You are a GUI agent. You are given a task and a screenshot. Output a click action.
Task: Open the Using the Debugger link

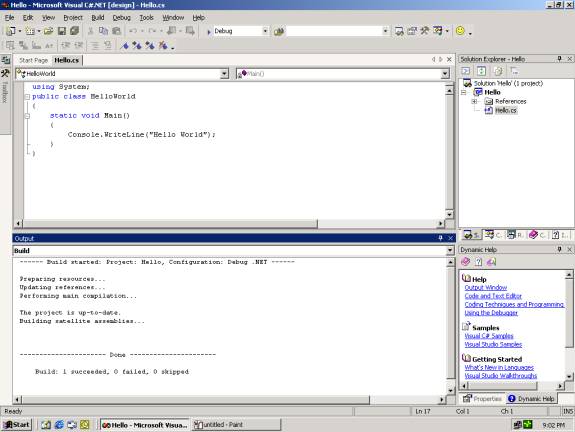click(x=491, y=313)
